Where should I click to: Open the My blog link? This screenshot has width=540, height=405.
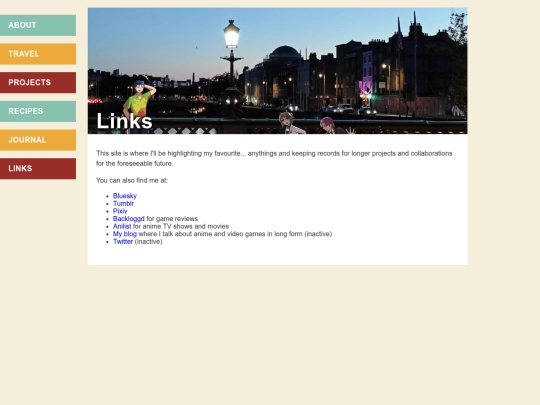point(125,234)
